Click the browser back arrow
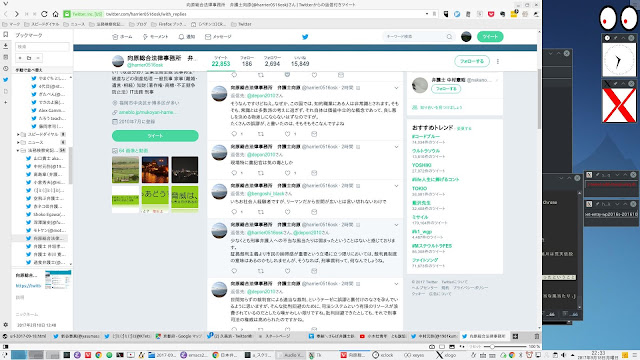The width and height of the screenshot is (640, 360). click(6, 14)
